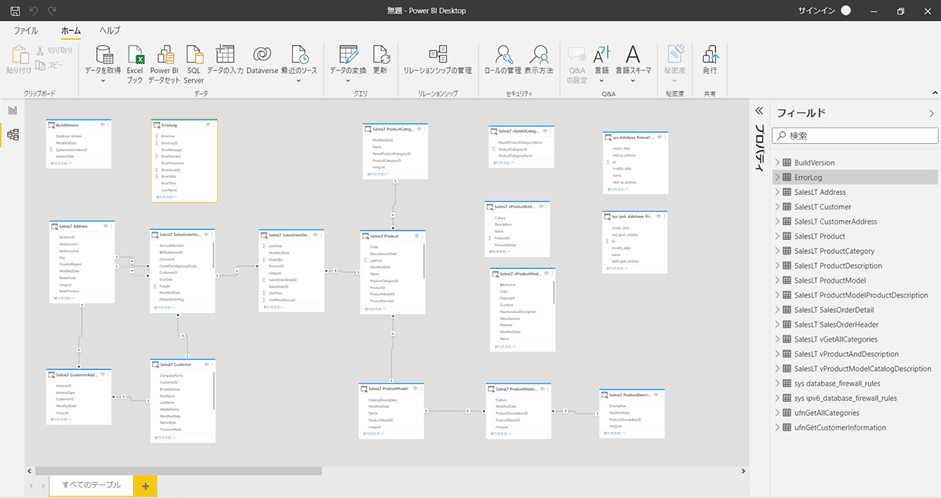Click the Undo arrow in title bar
This screenshot has width=941, height=498.
click(34, 11)
